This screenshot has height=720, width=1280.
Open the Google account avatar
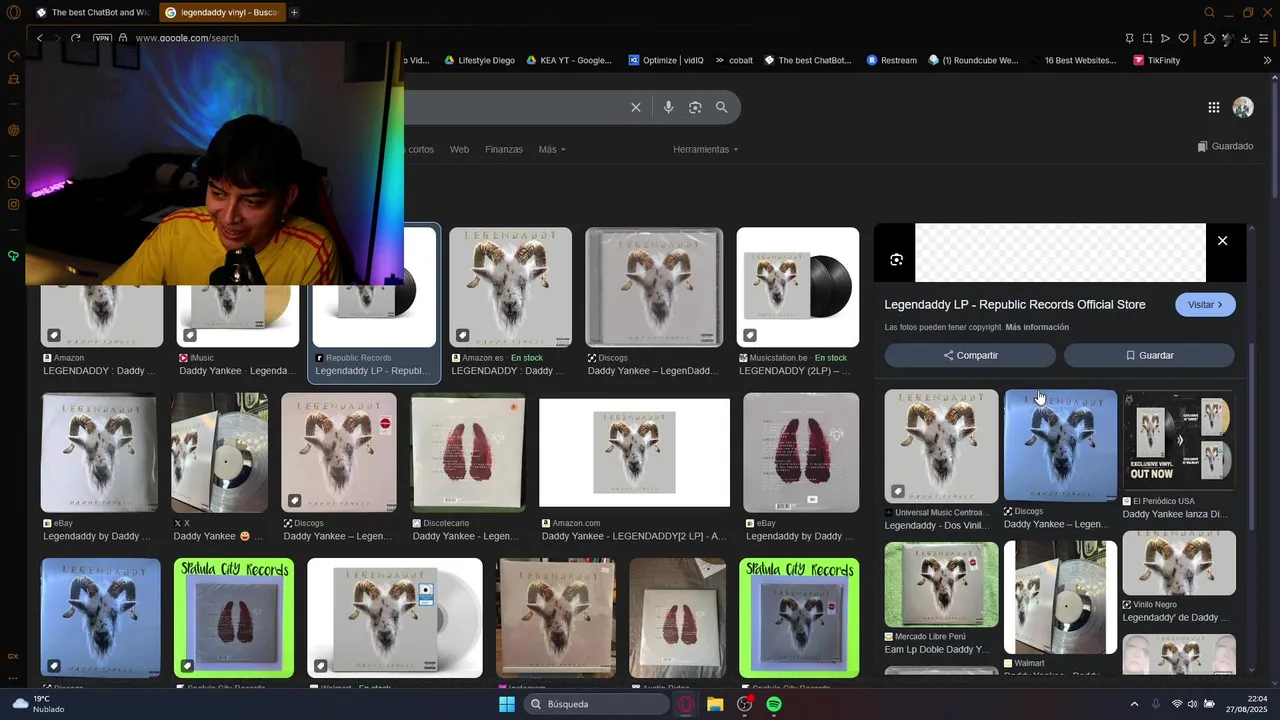[1243, 107]
